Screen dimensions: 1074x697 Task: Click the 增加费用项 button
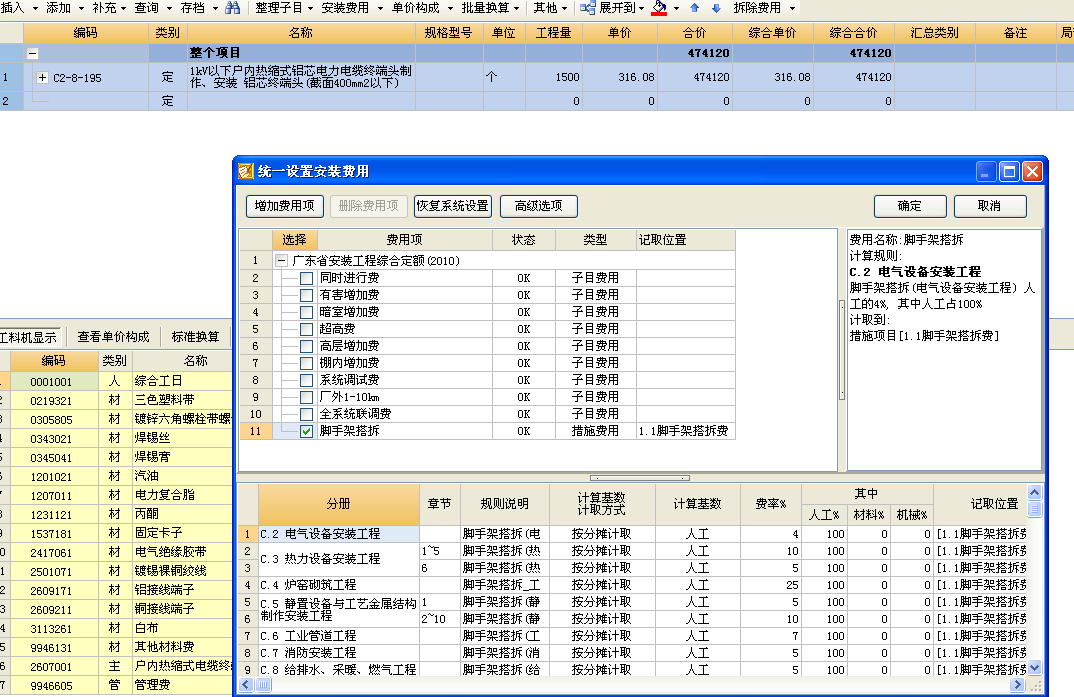point(284,206)
